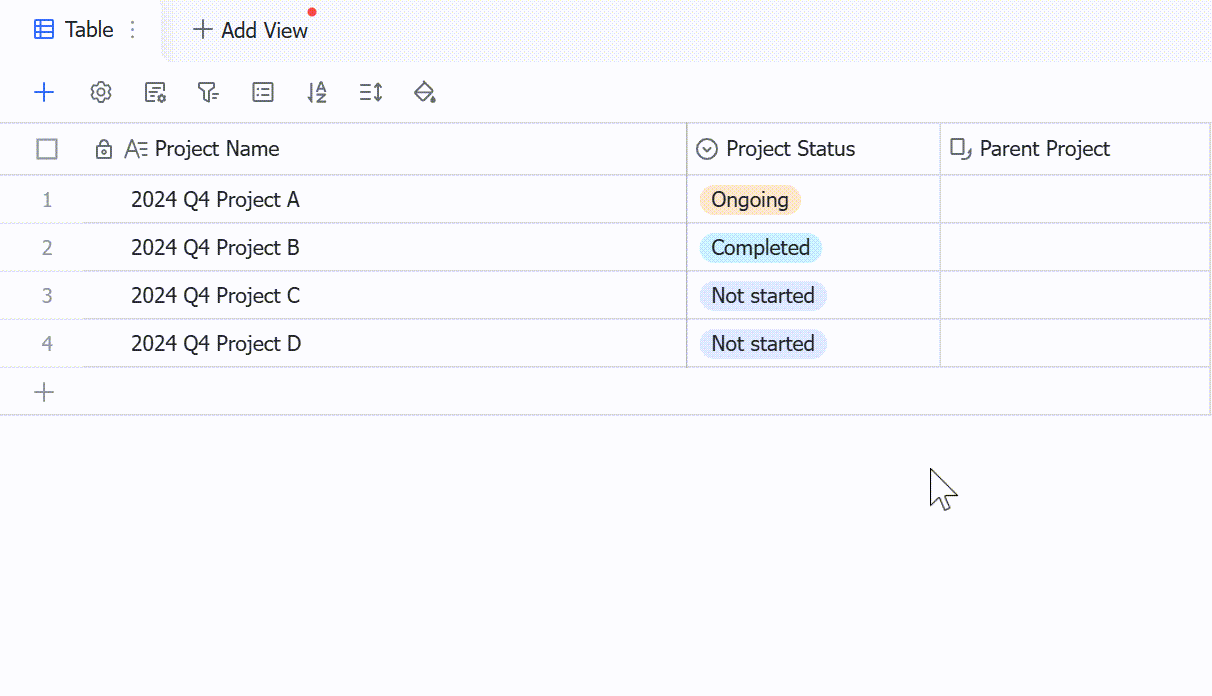The width and height of the screenshot is (1212, 696).
Task: Open the paint bucket fill color icon
Action: [425, 92]
